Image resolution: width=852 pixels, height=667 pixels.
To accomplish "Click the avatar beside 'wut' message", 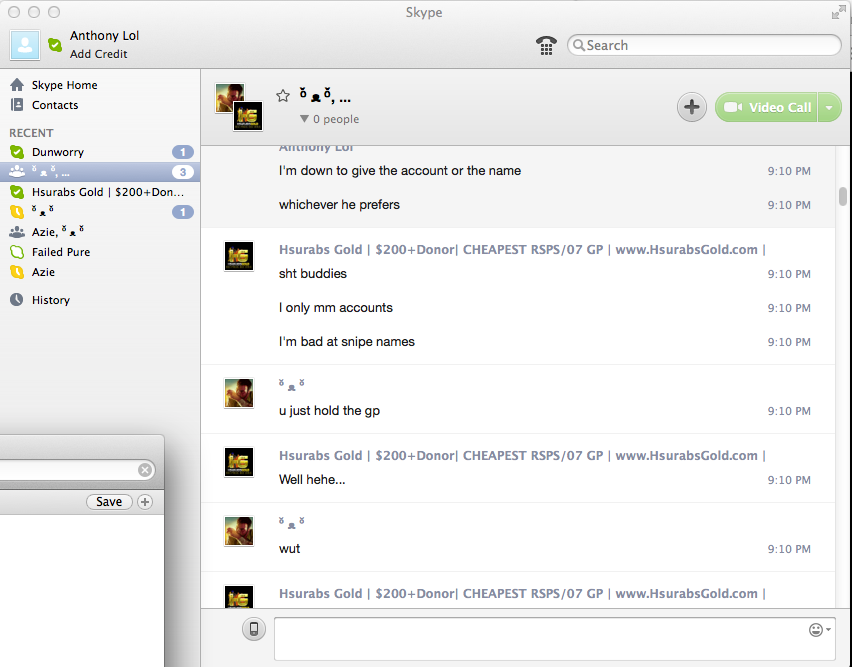I will [239, 531].
